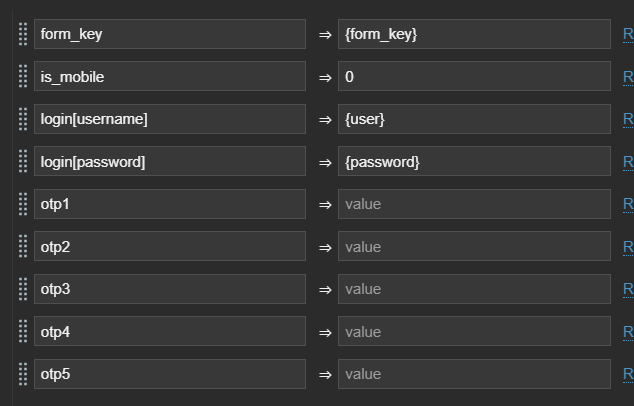Select the otp2 parameter name field
Image resolution: width=634 pixels, height=406 pixels.
[x=169, y=246]
